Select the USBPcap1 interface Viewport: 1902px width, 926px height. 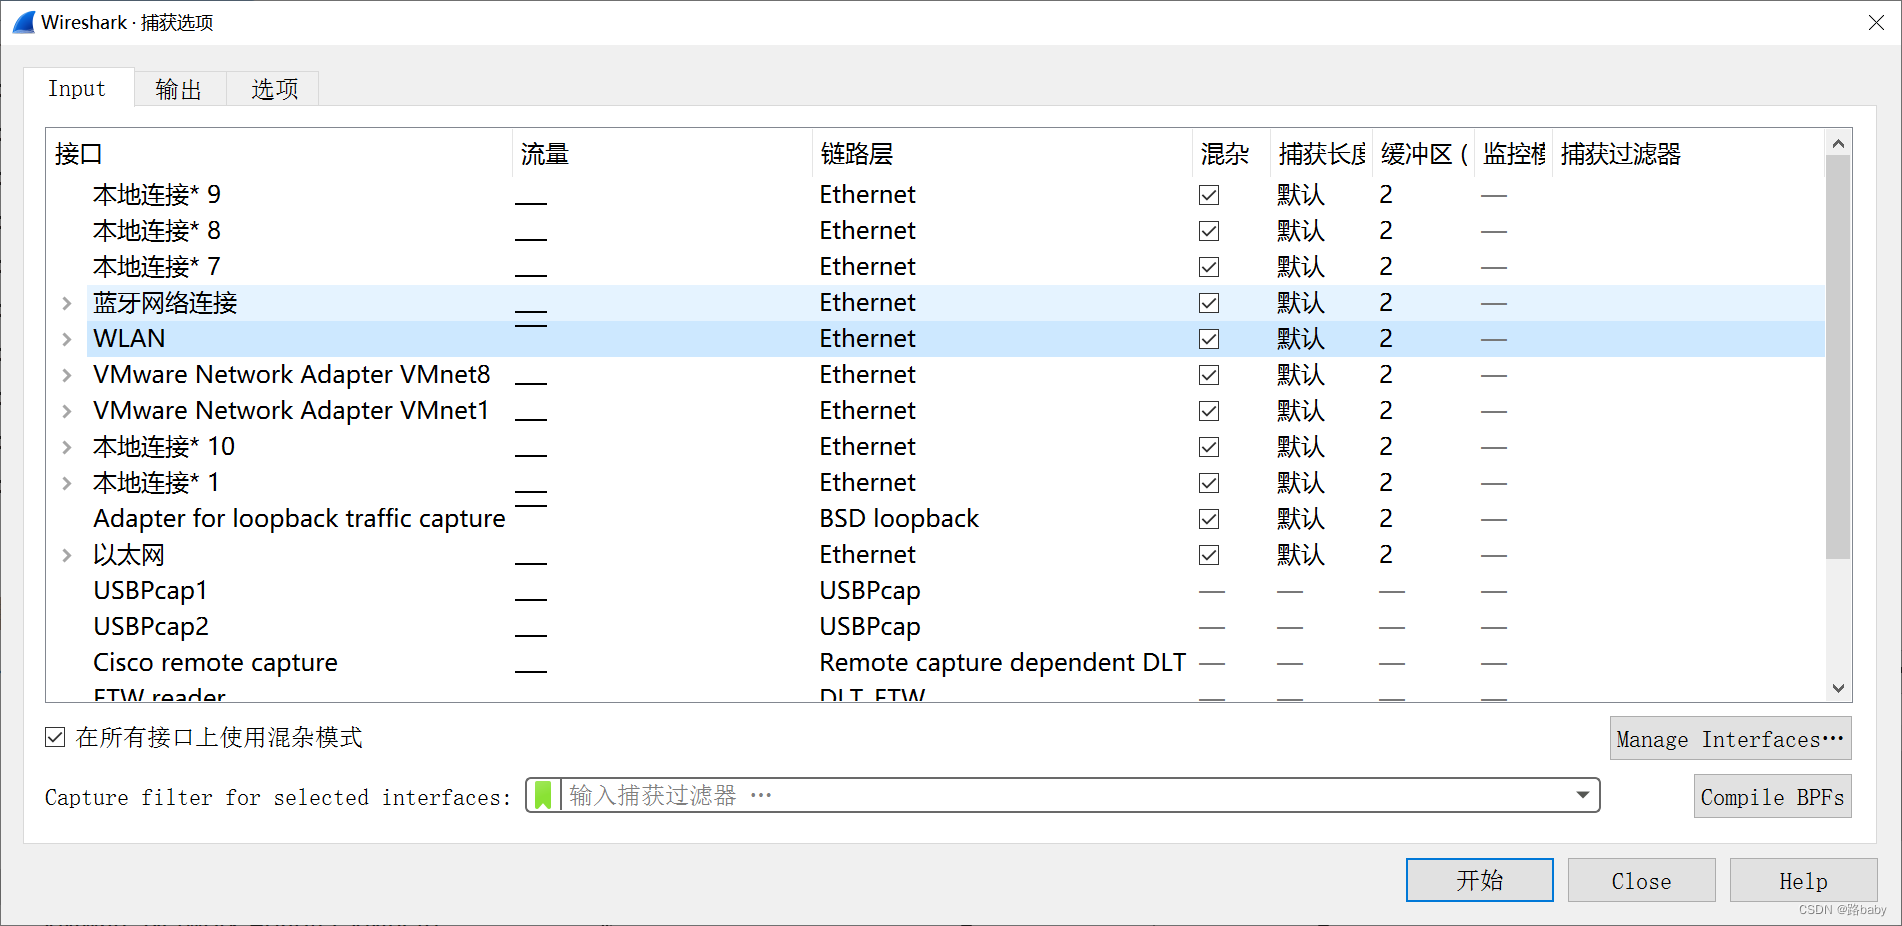point(150,591)
